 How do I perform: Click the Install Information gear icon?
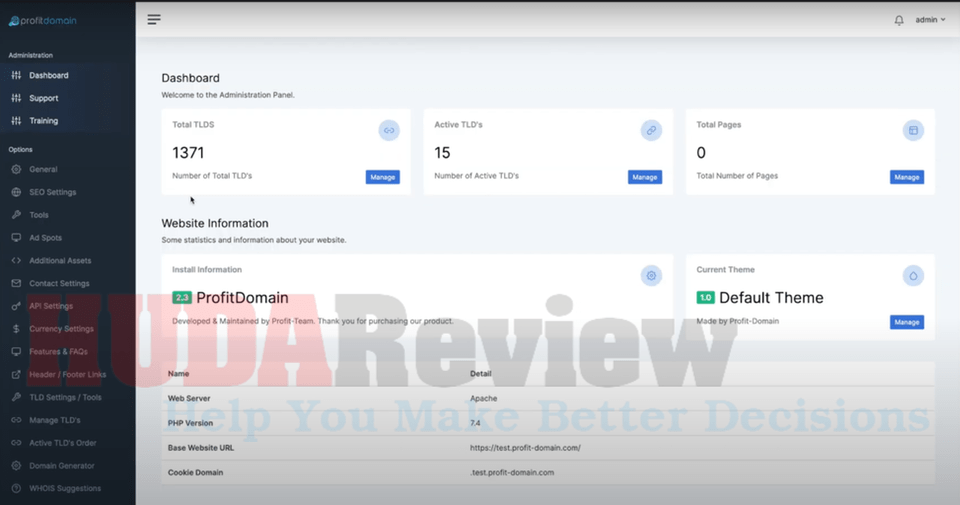[651, 275]
